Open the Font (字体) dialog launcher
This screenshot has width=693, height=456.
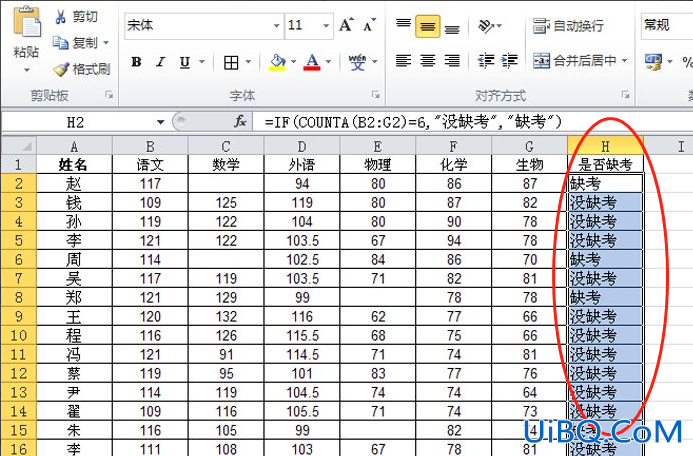[x=375, y=95]
